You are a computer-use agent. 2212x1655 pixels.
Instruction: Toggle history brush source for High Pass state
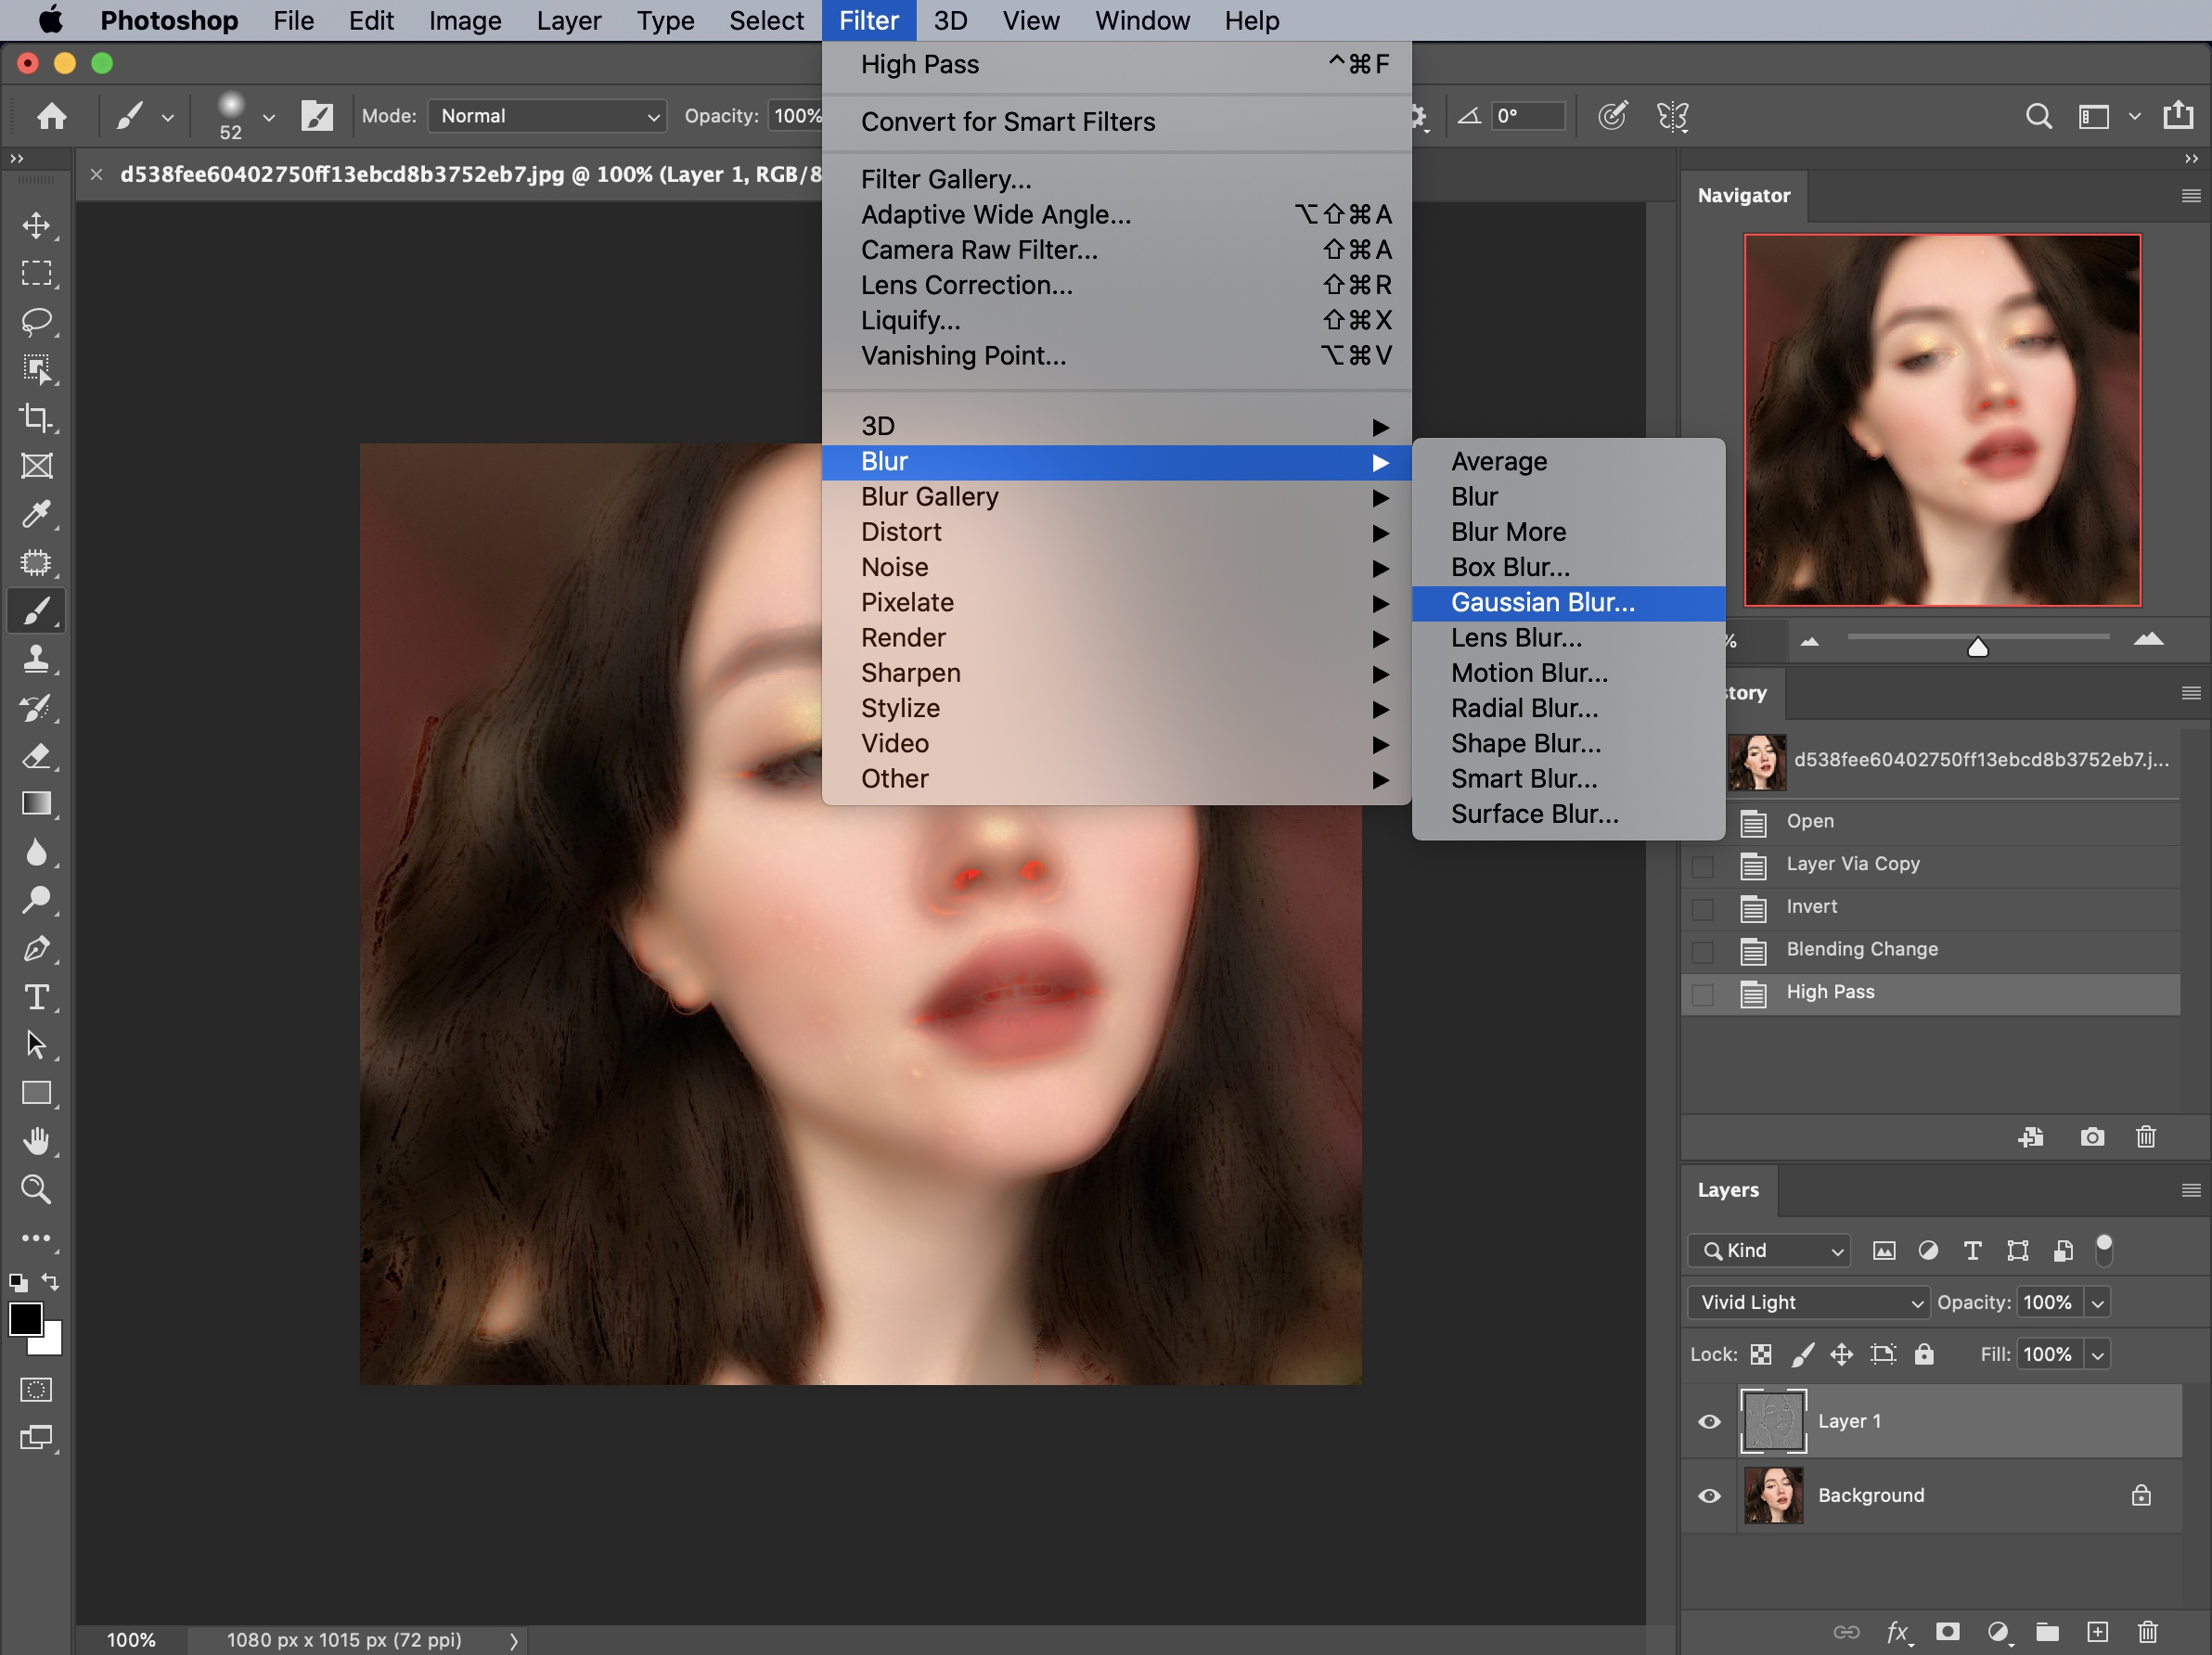click(x=1702, y=994)
